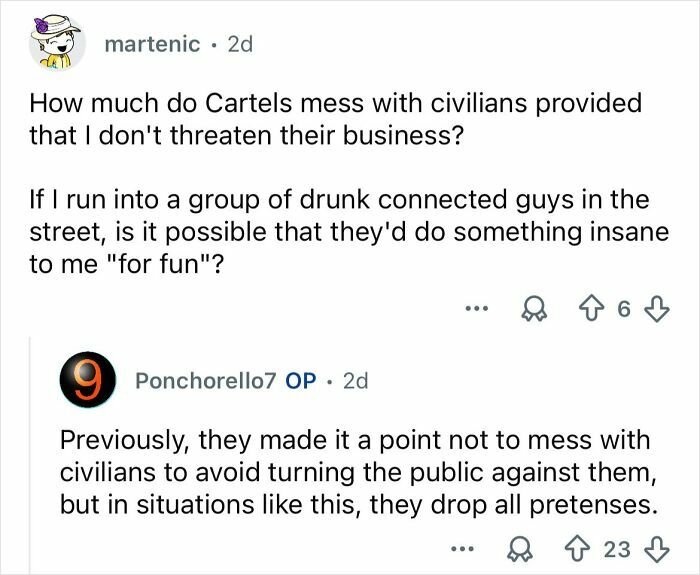Image resolution: width=700 pixels, height=575 pixels.
Task: Click the 2d timestamp on Ponchorello7's reply
Action: [x=355, y=381]
